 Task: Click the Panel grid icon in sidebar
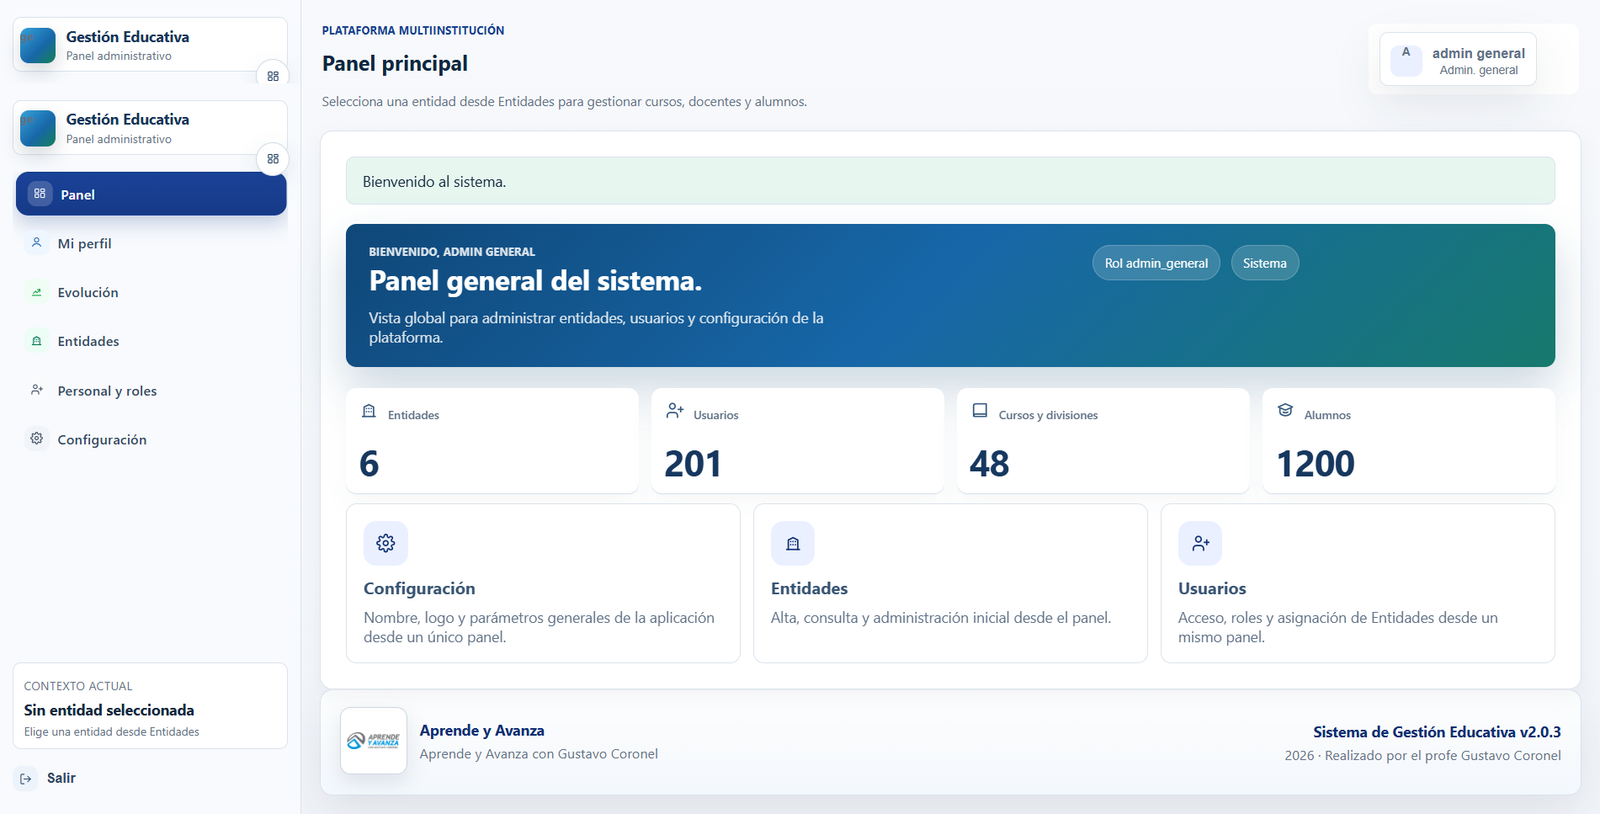(40, 194)
